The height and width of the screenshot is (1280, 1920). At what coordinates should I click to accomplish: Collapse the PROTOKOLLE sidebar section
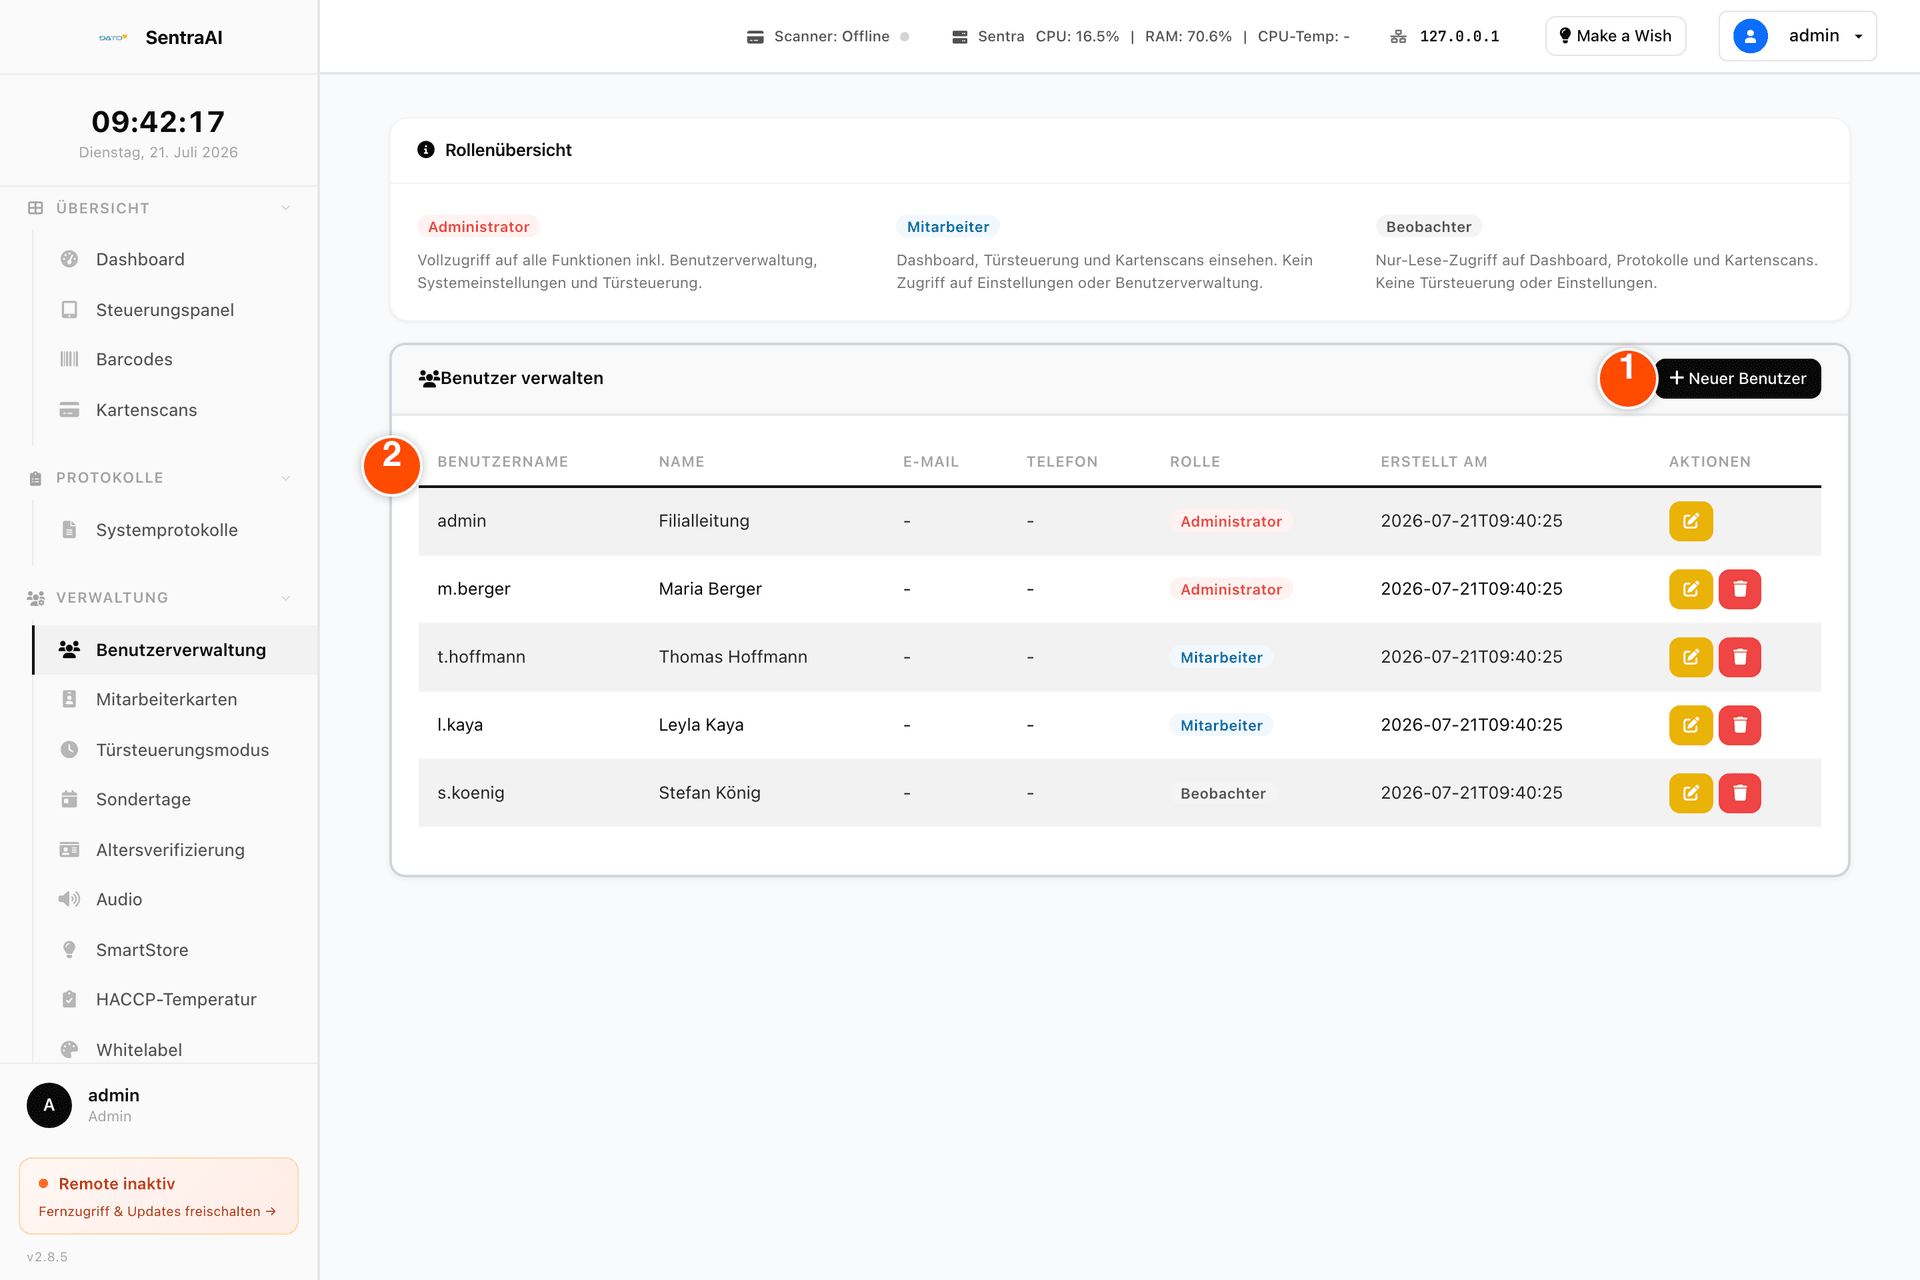point(286,478)
